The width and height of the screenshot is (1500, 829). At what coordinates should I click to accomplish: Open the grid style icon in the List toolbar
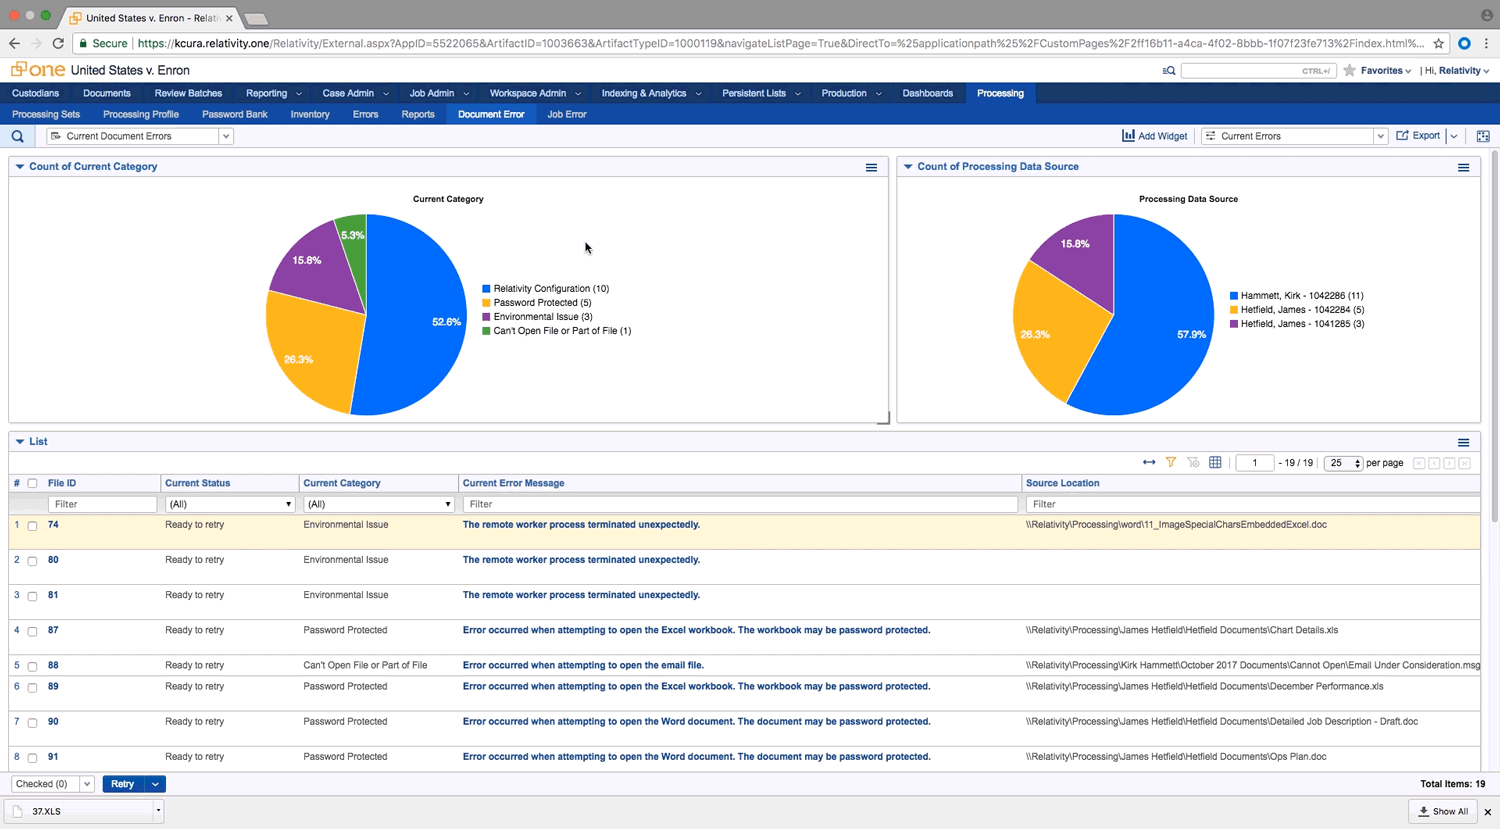coord(1215,463)
